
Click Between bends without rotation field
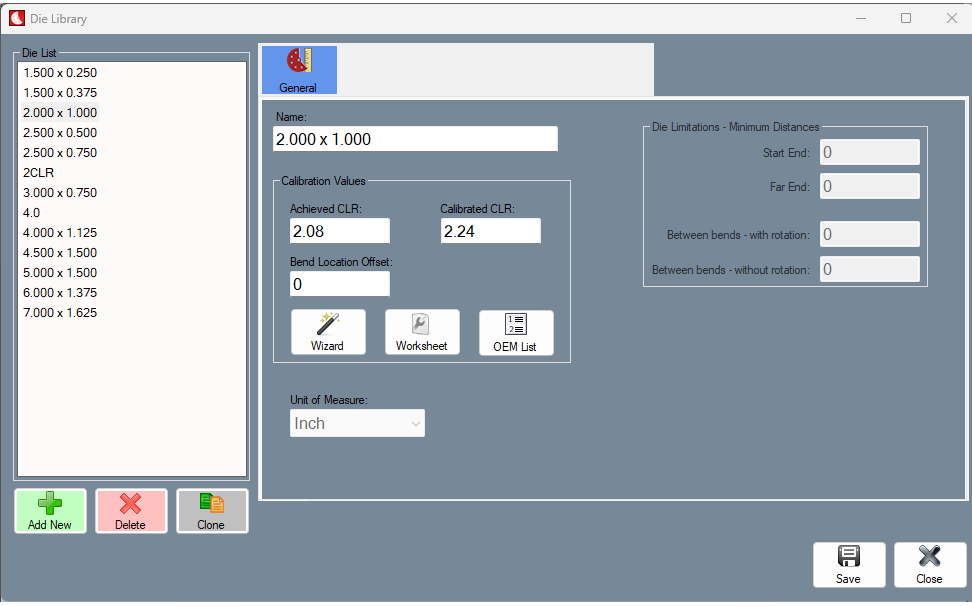click(x=870, y=270)
